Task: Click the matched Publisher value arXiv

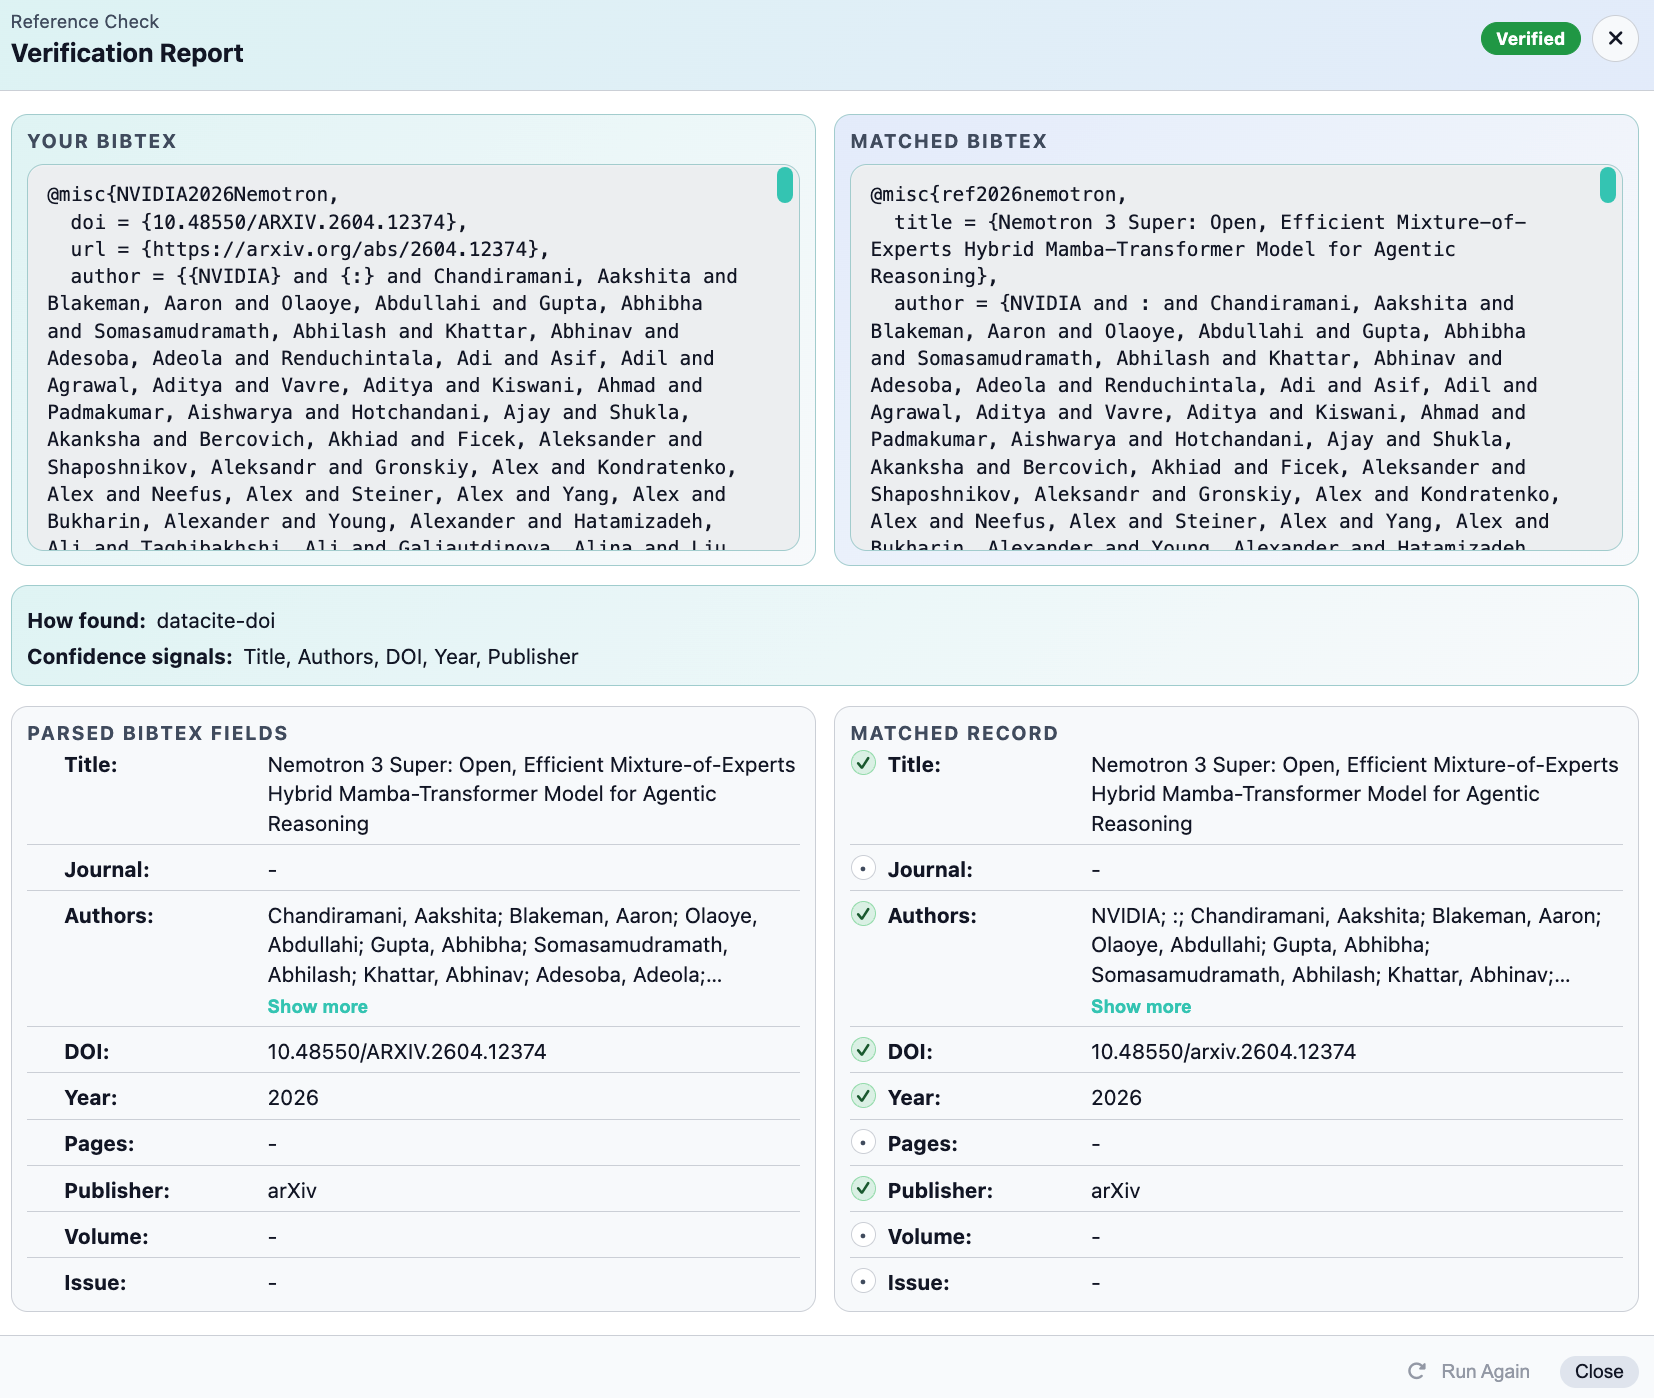Action: point(1115,1190)
